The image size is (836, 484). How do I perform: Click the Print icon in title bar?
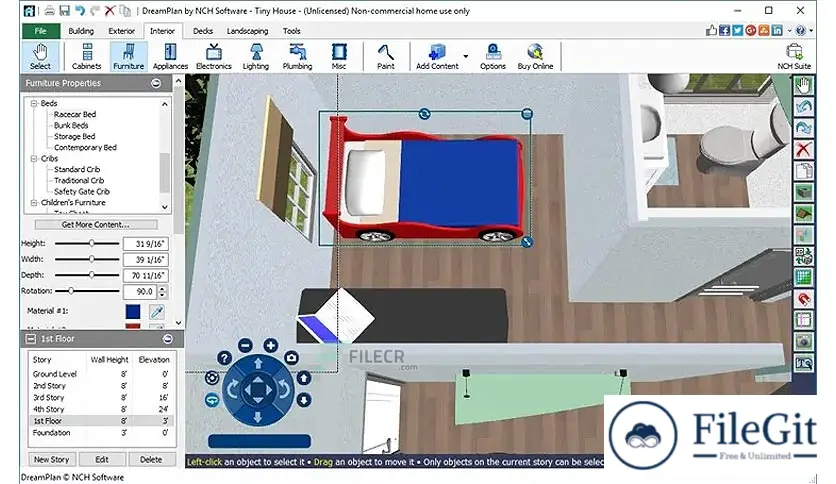pyautogui.click(x=50, y=11)
